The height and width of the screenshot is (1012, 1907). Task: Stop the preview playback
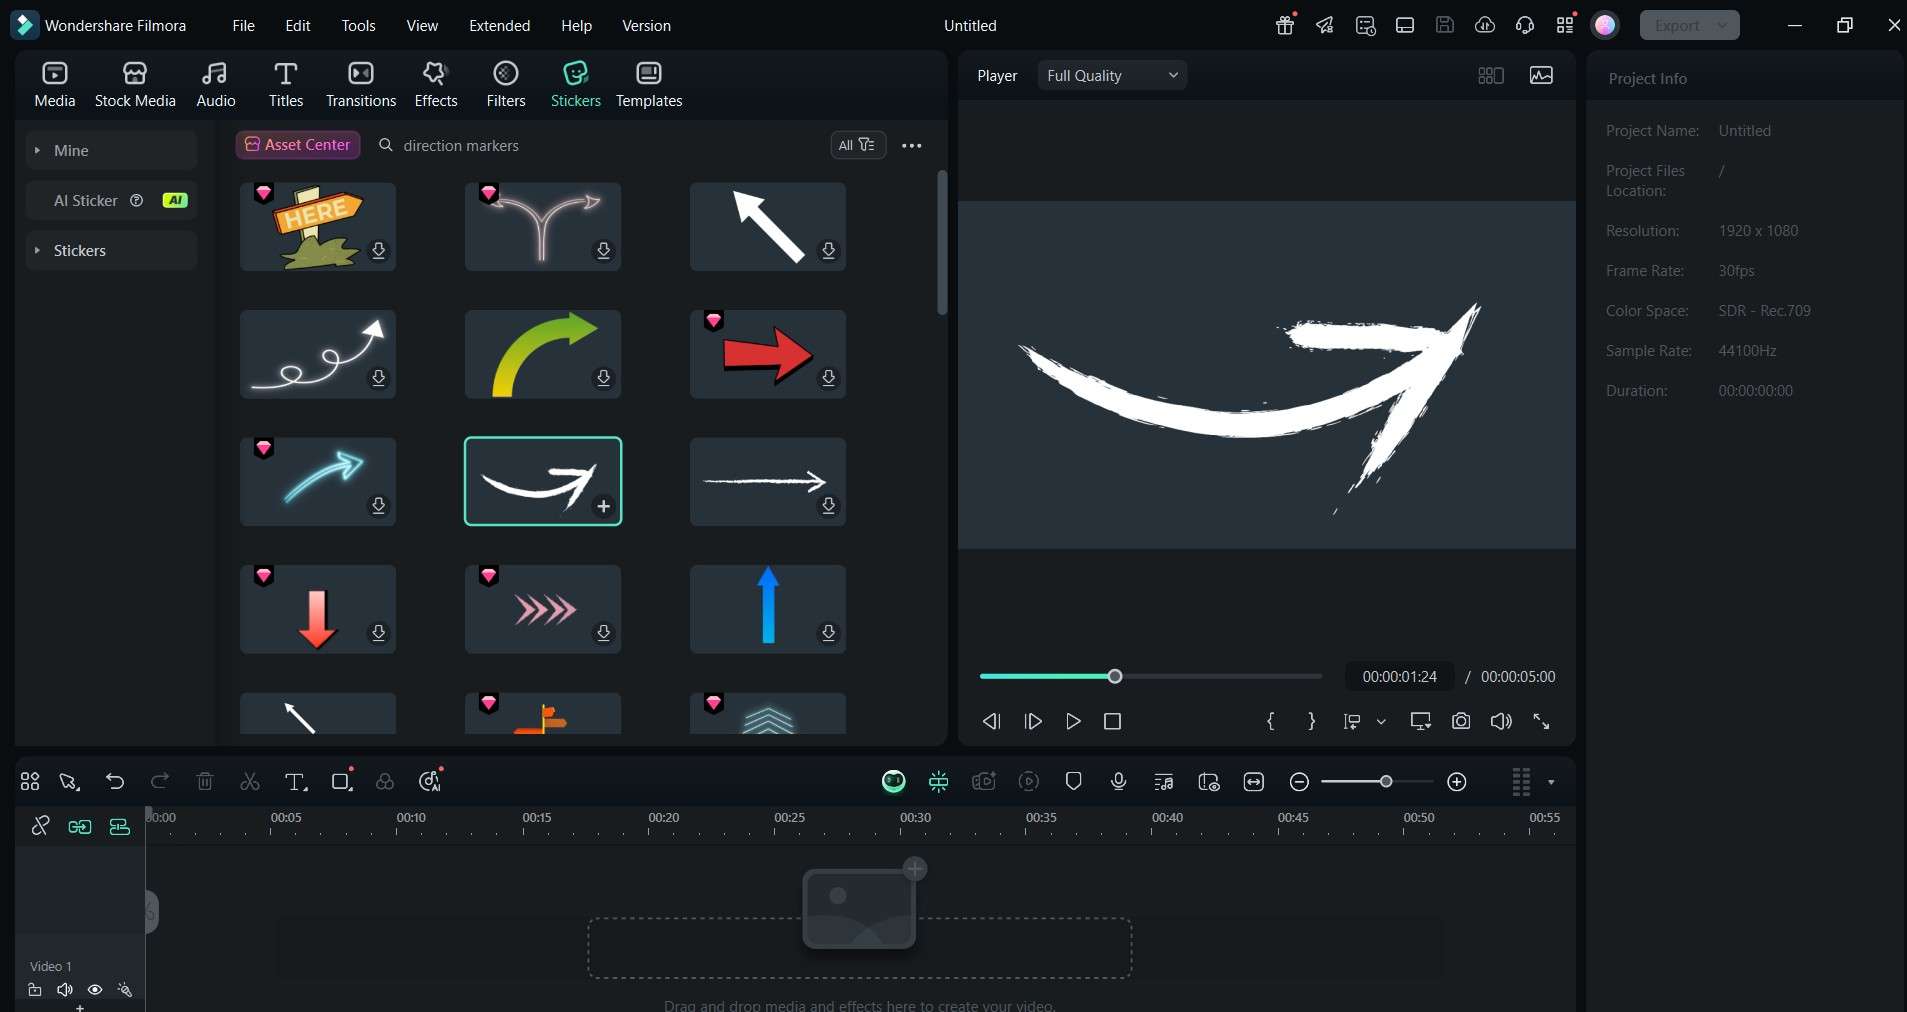(1112, 721)
